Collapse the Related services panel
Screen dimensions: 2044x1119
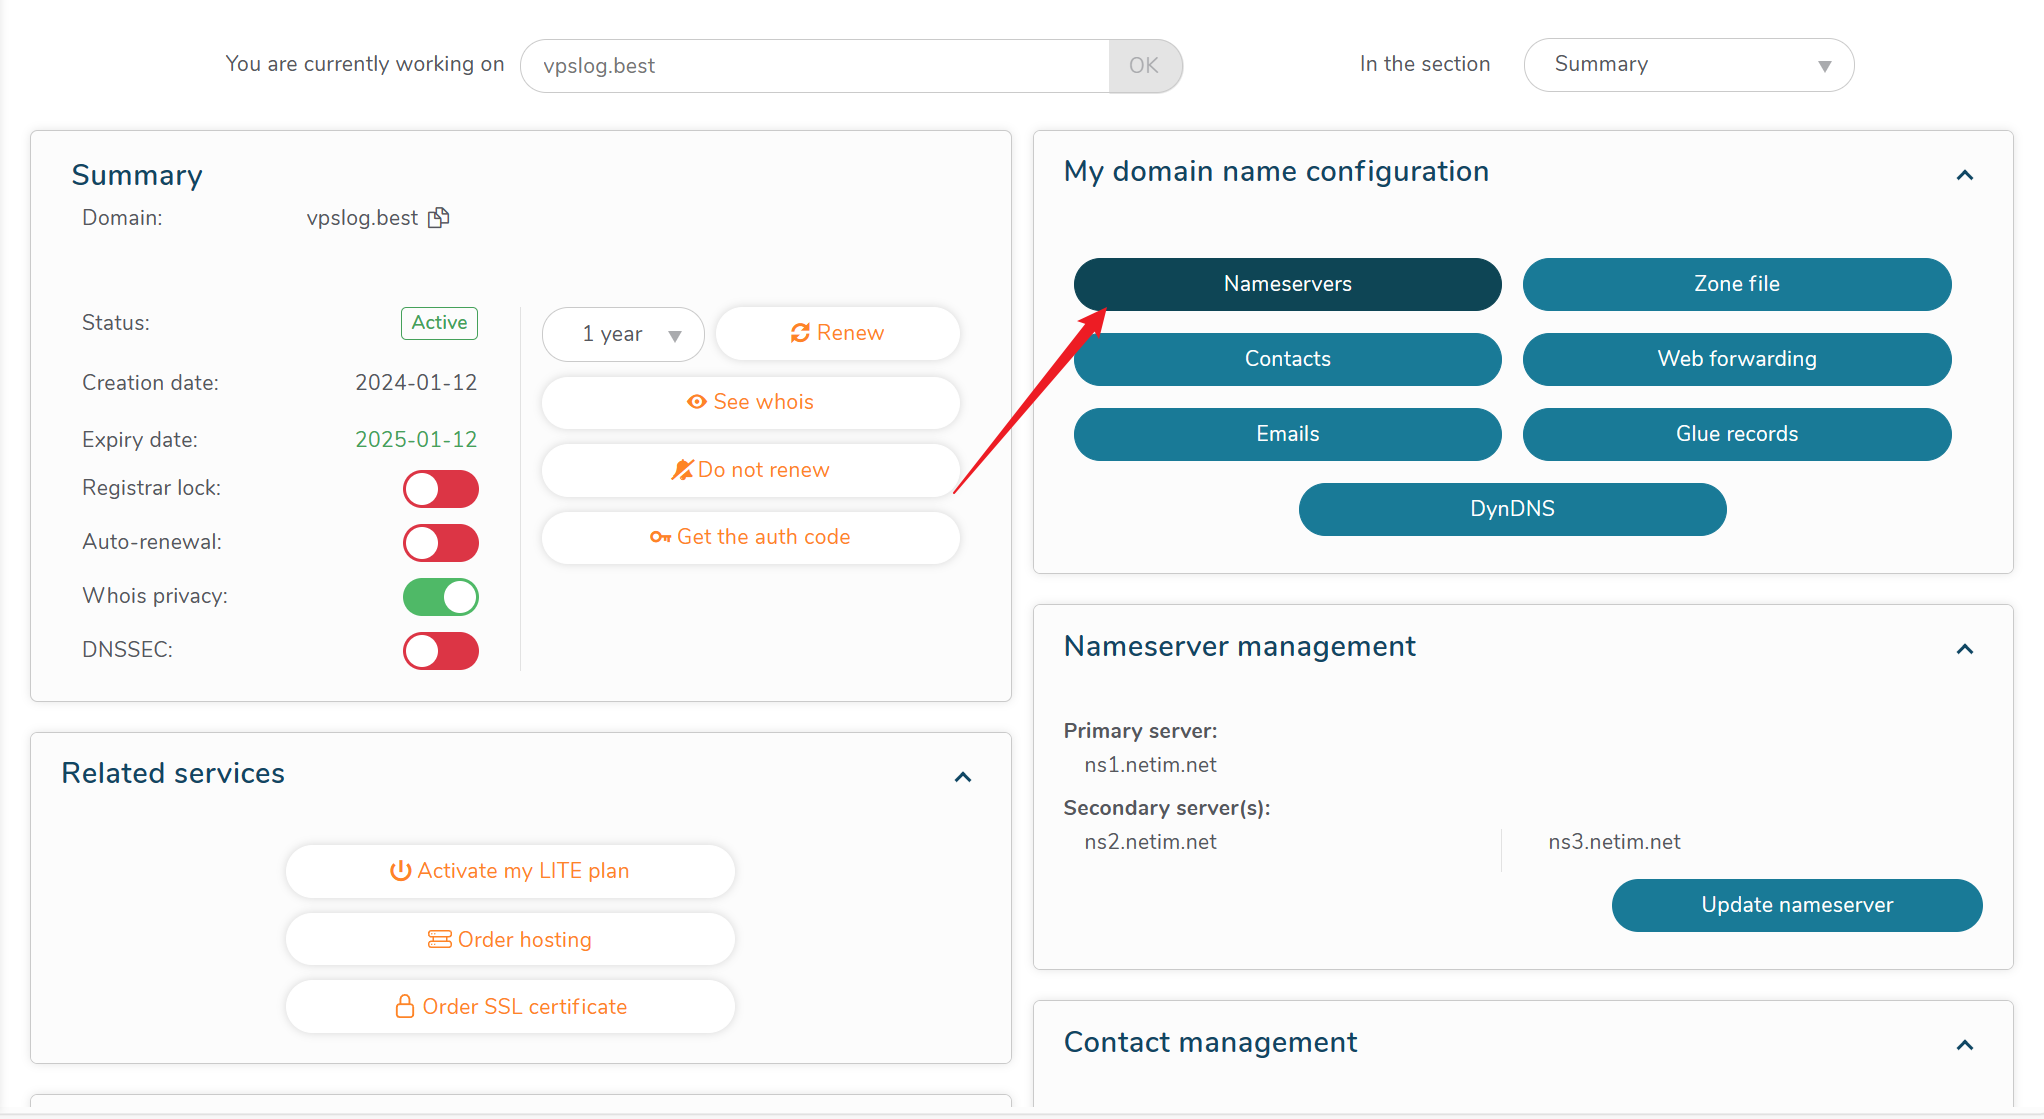point(963,777)
